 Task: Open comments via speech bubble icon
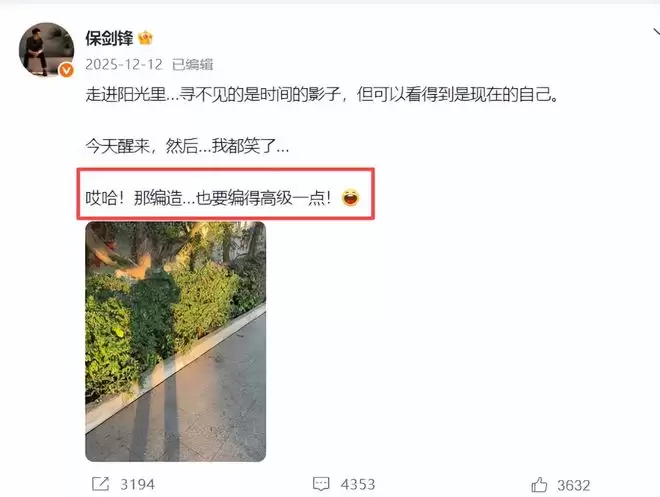(321, 484)
